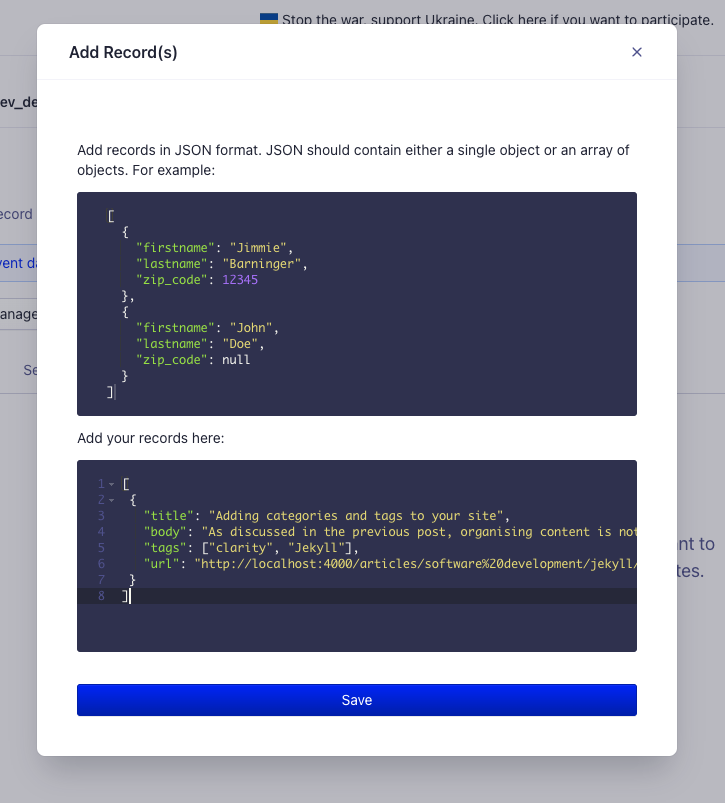Click the "body" line in the records editor
The width and height of the screenshot is (725, 803).
pyautogui.click(x=390, y=532)
